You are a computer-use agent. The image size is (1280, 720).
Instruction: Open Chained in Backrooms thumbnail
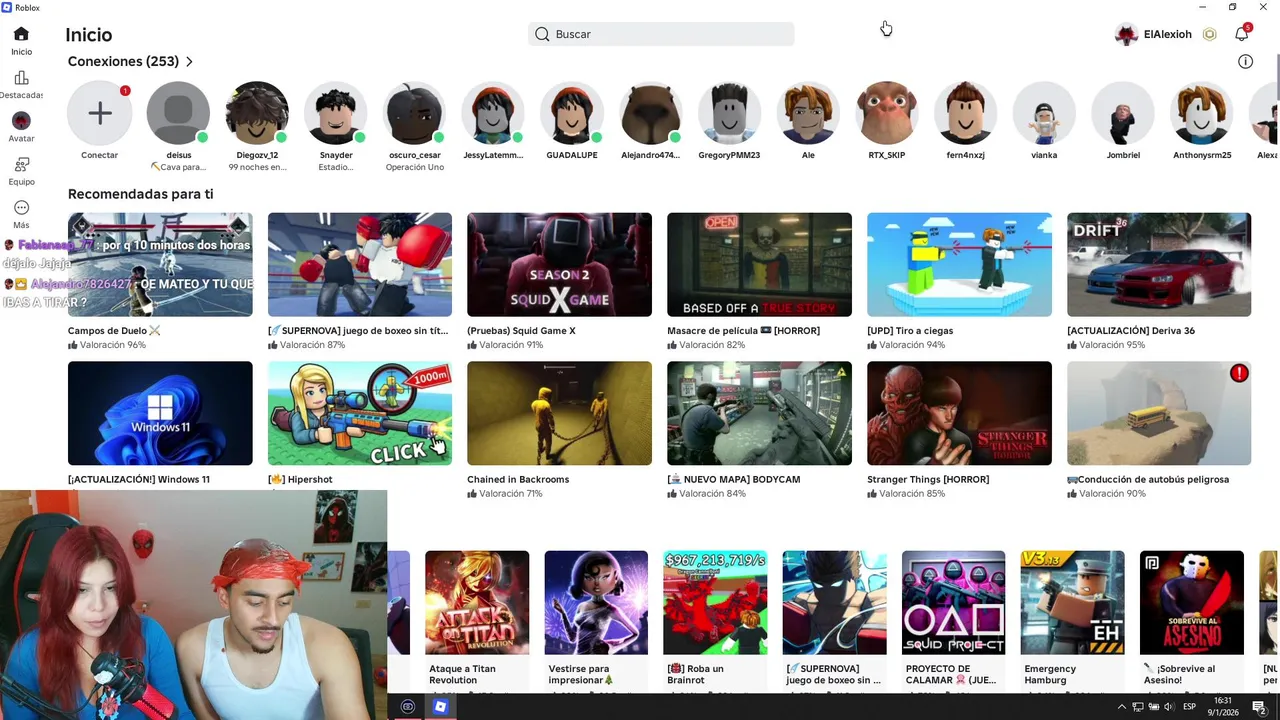tap(559, 413)
